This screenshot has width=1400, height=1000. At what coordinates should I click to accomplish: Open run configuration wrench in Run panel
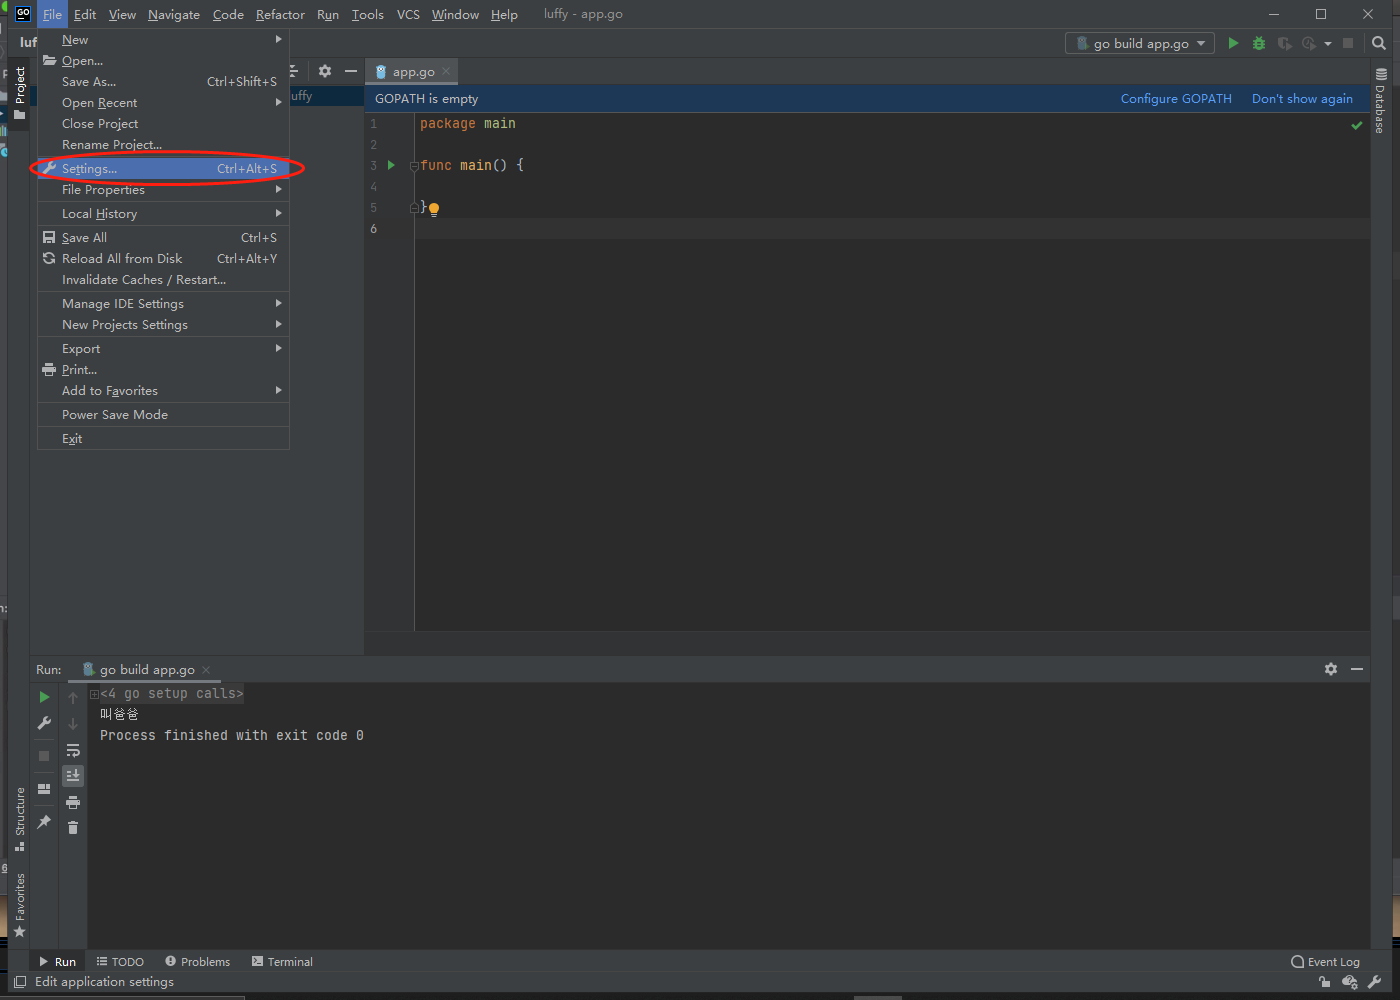coord(44,723)
